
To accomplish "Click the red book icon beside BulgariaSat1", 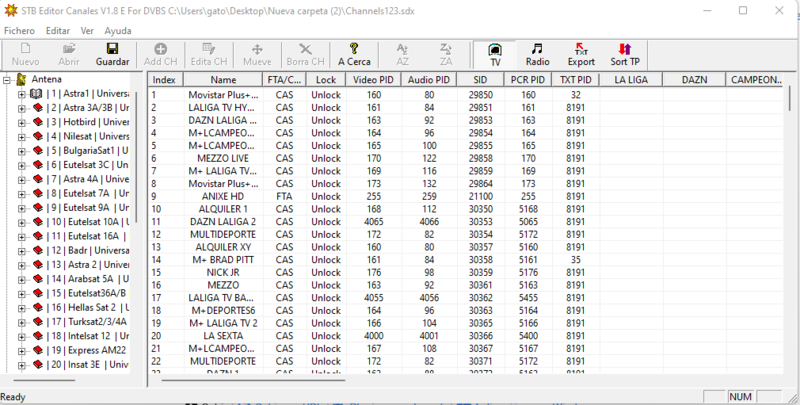I will 38,151.
